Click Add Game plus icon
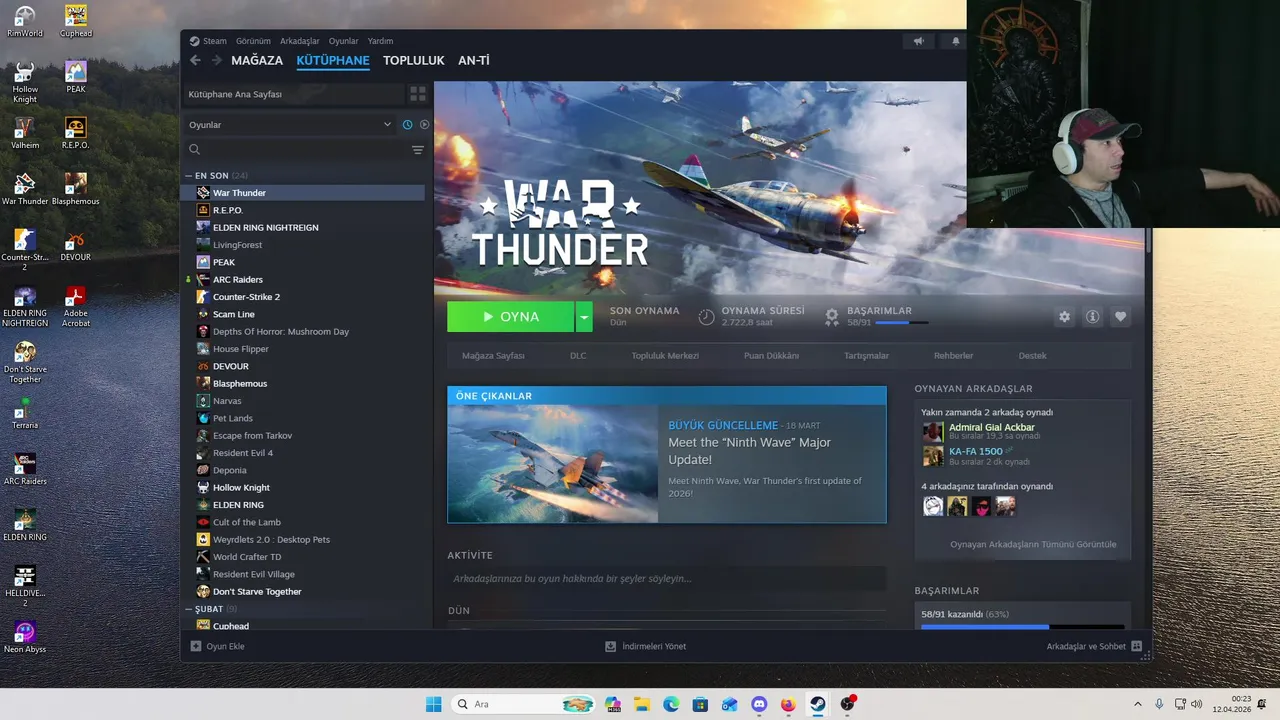Viewport: 1280px width, 720px height. 196,646
